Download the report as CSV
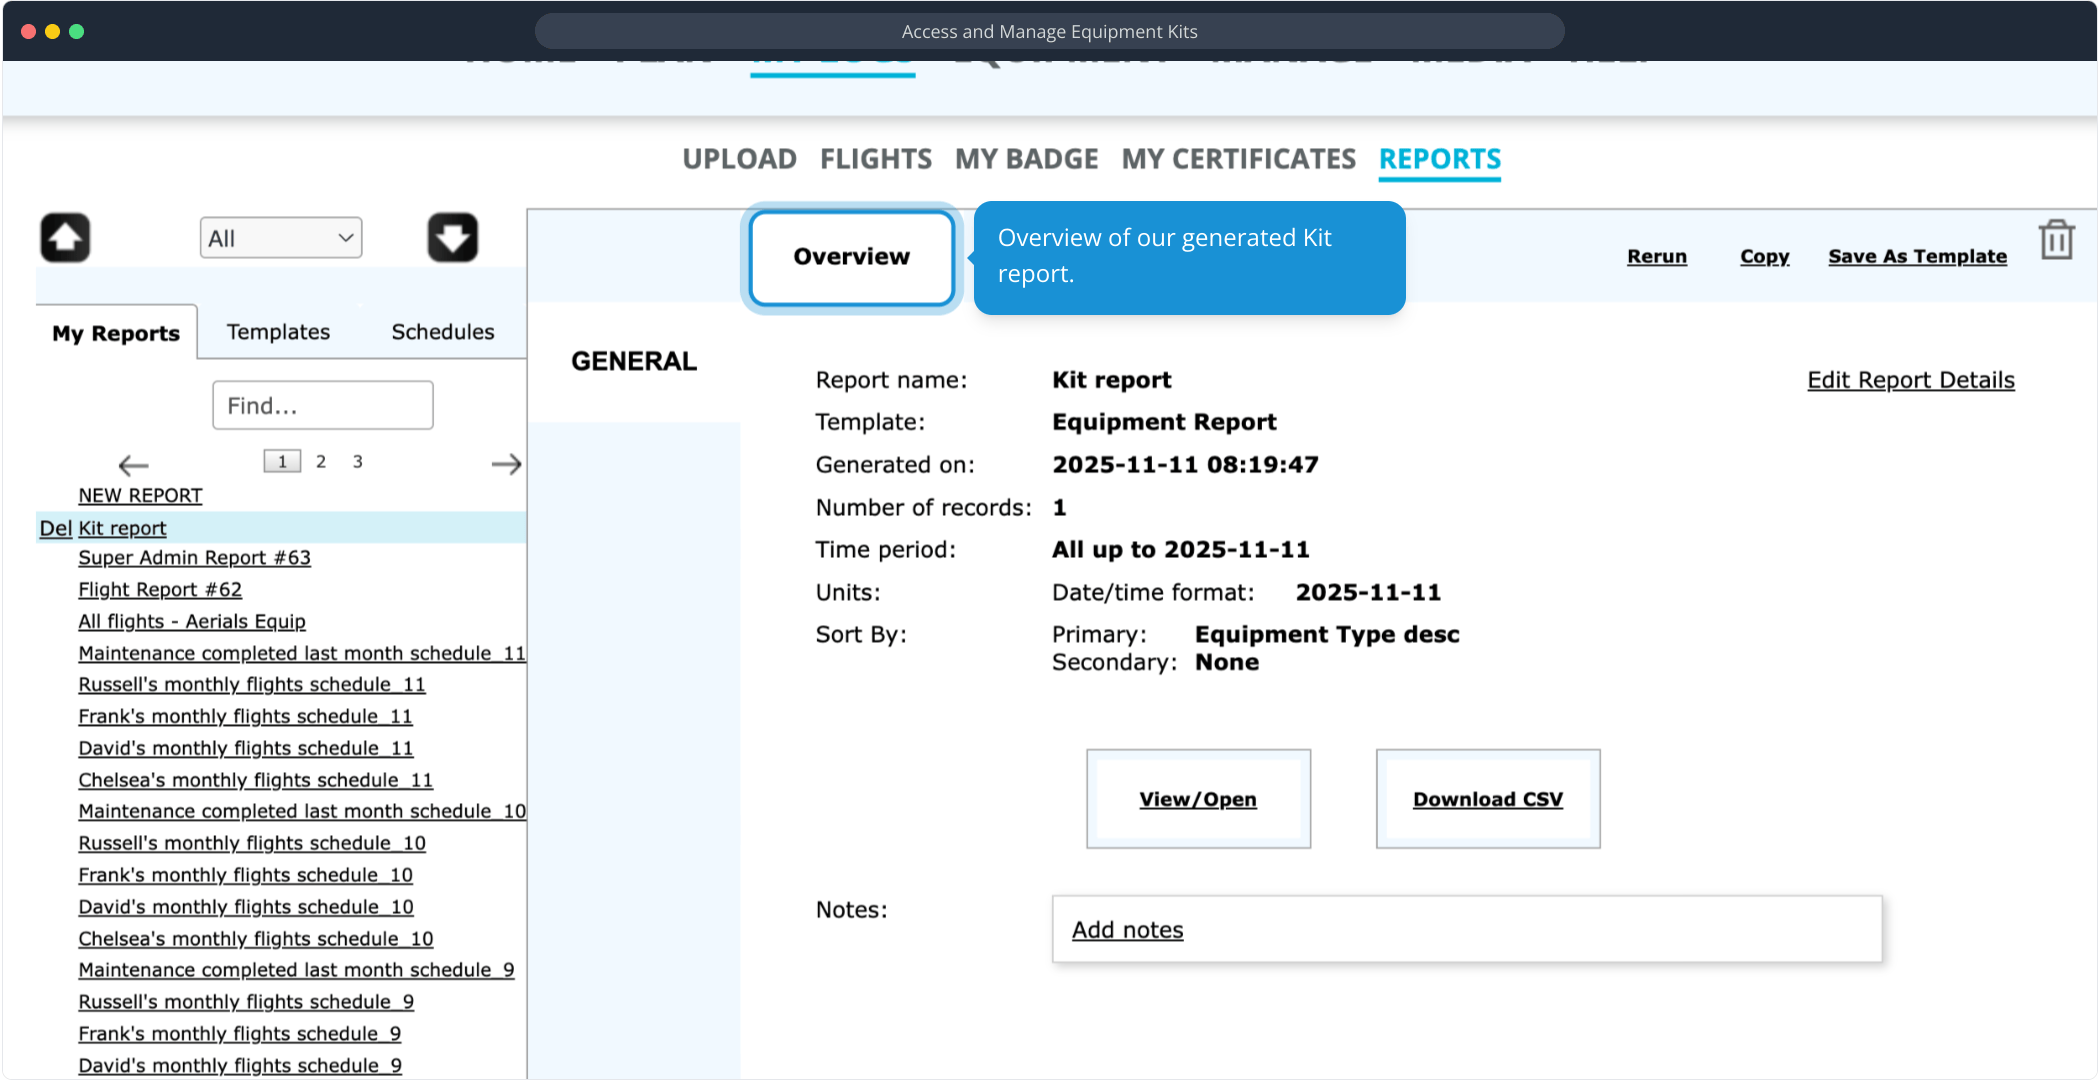Image resolution: width=2100 pixels, height=1080 pixels. pyautogui.click(x=1487, y=799)
